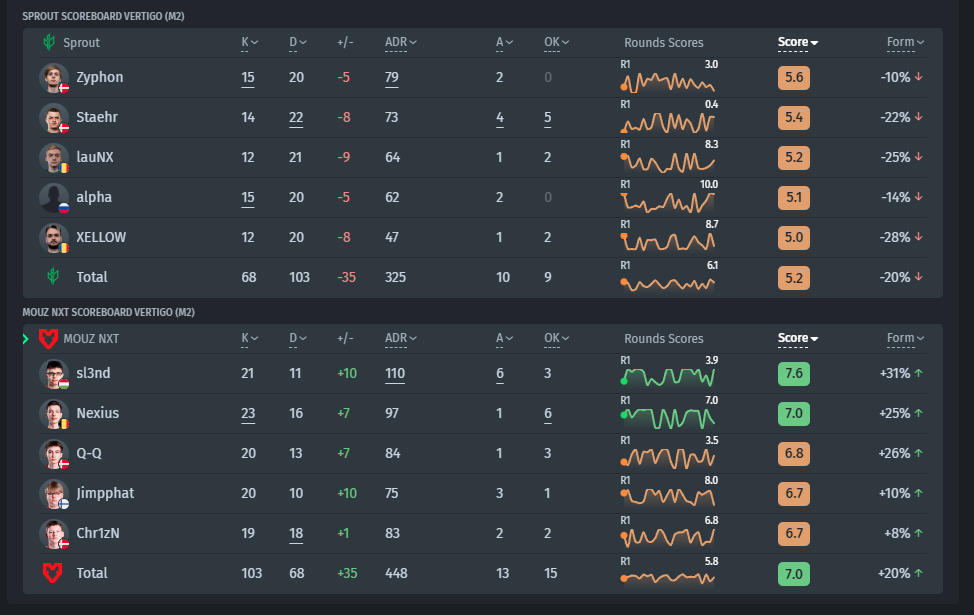Sort MOUZ NXT table by Score column

pos(798,339)
